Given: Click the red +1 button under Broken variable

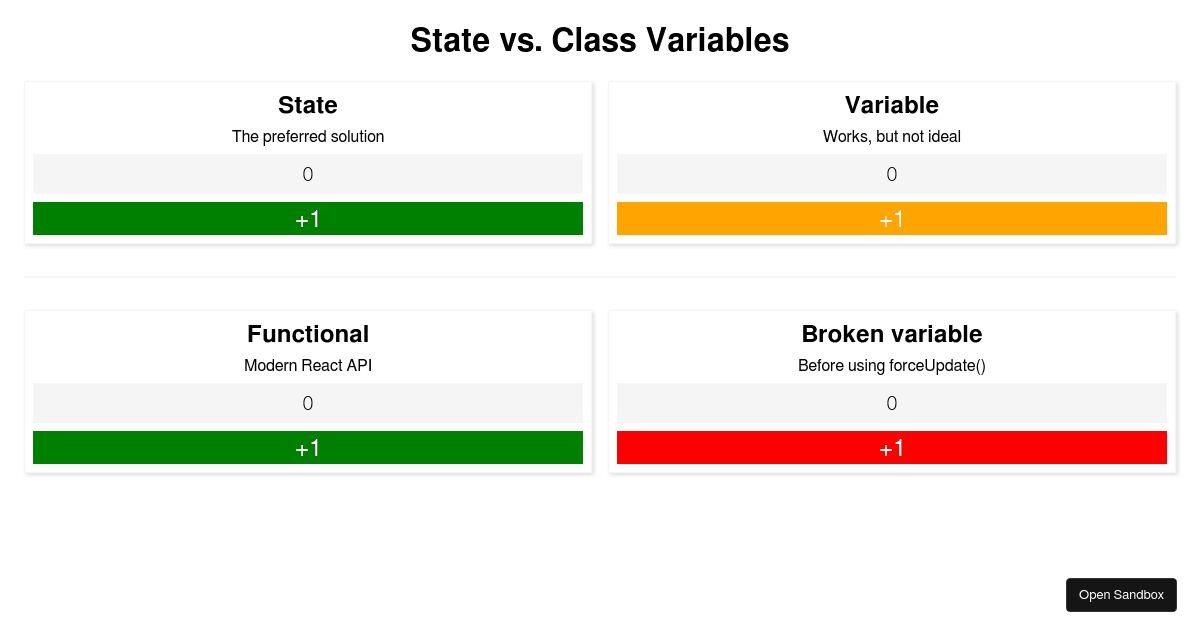Looking at the screenshot, I should [x=892, y=447].
